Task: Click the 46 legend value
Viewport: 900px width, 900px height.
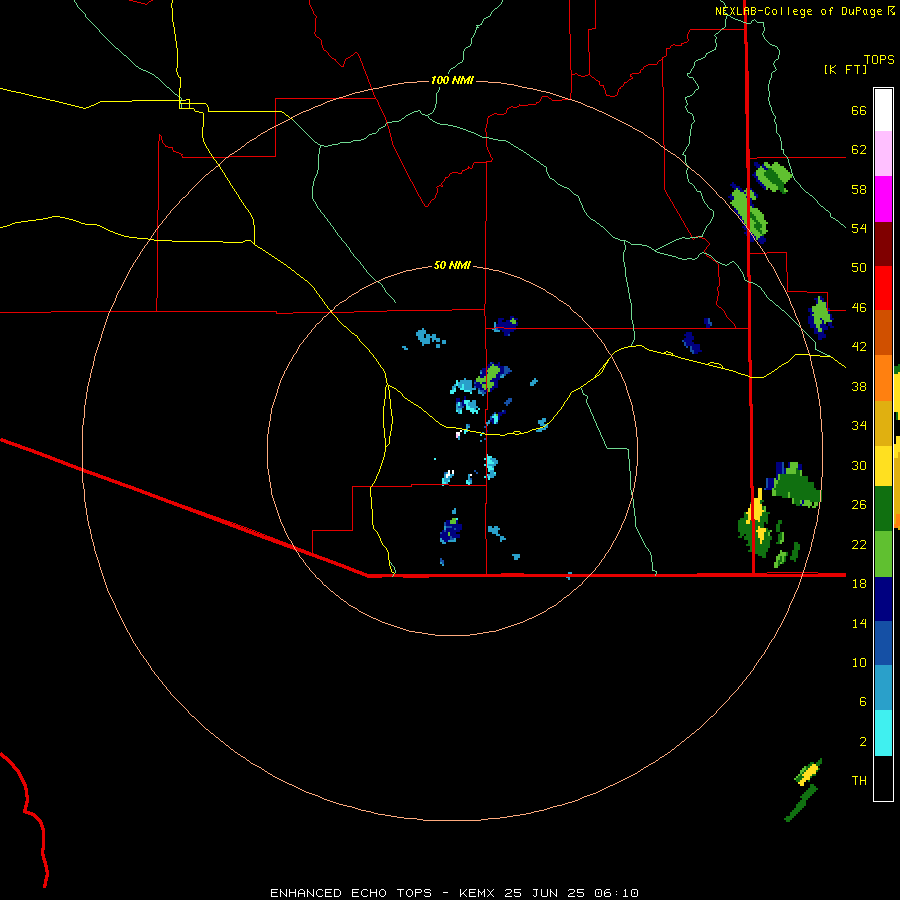Action: (x=859, y=308)
